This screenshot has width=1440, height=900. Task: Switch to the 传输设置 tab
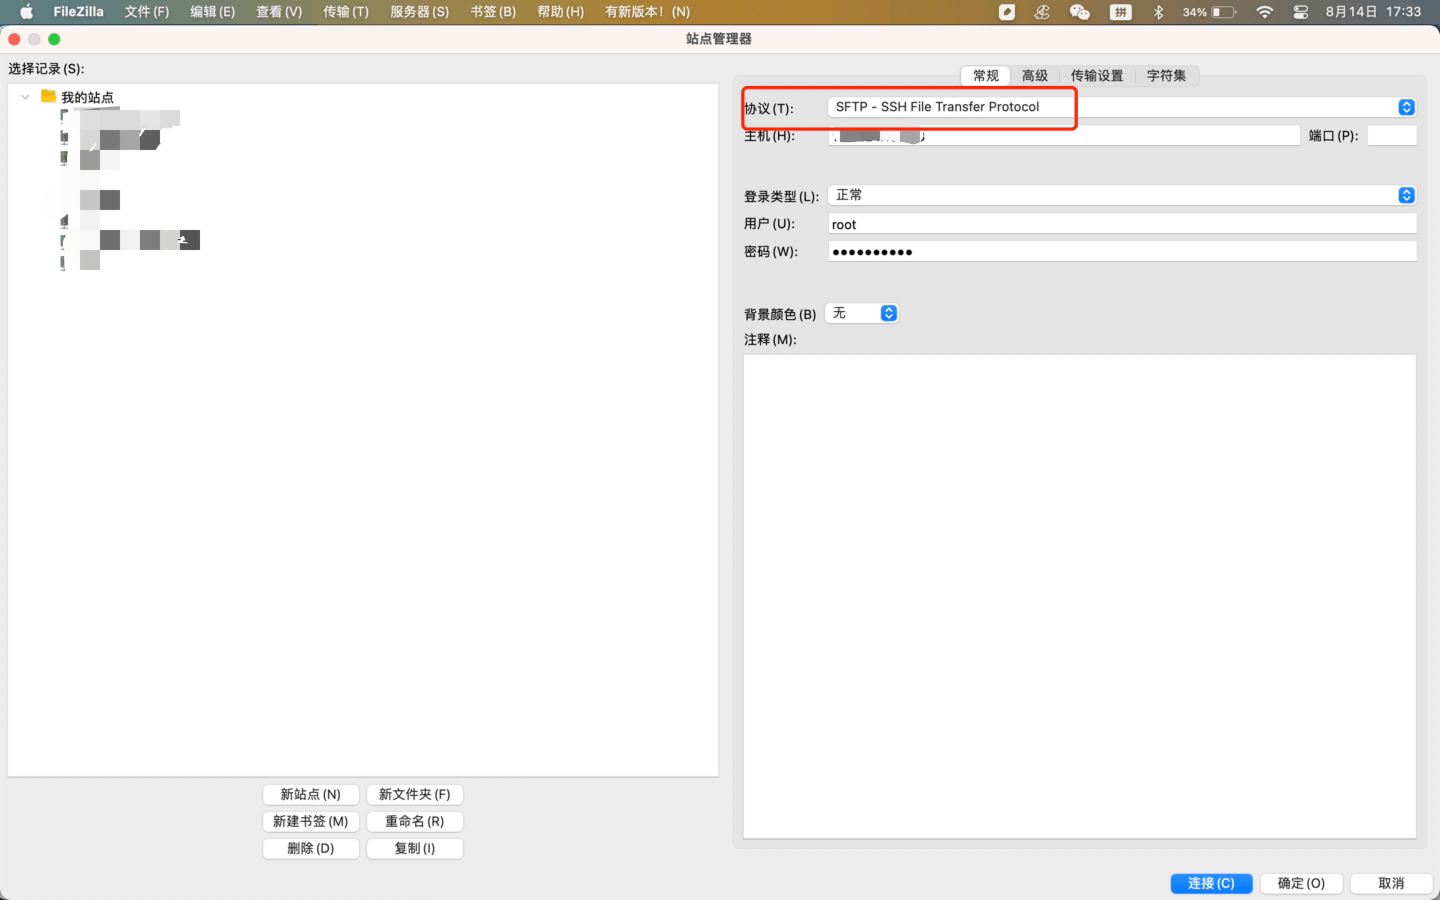click(x=1097, y=75)
